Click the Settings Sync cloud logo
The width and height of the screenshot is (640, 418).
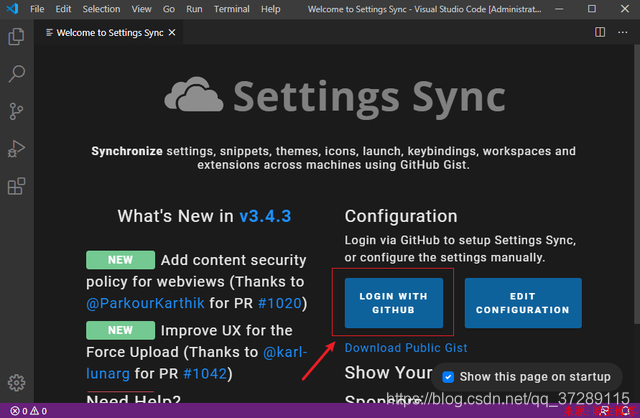point(194,94)
